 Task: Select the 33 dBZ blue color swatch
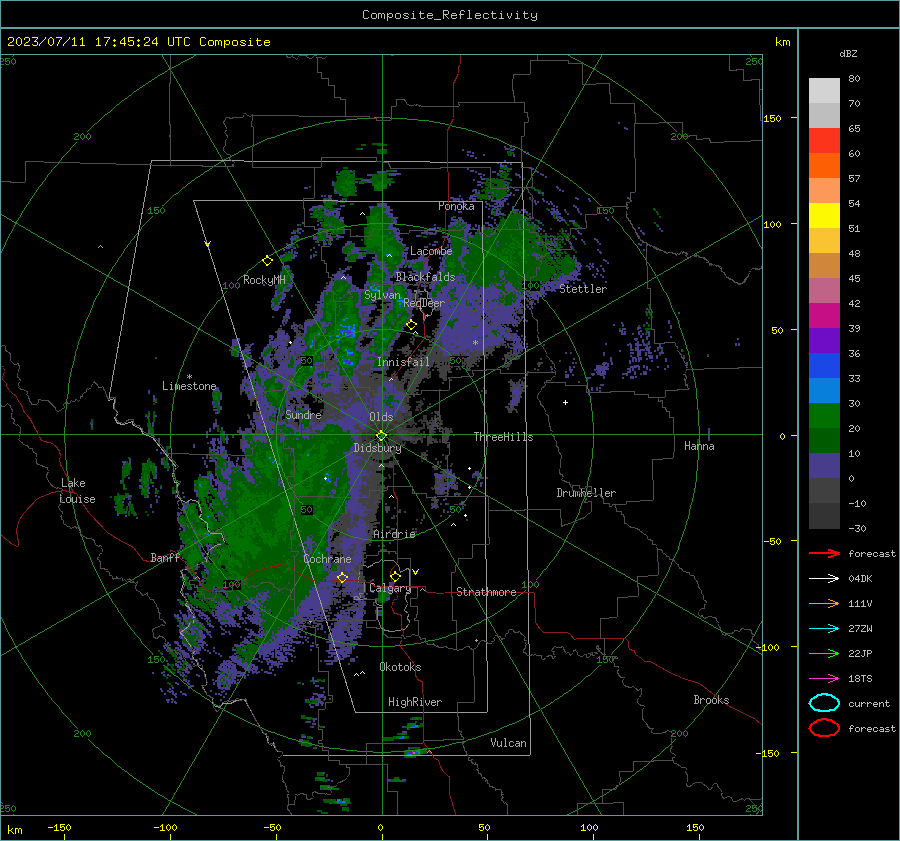point(824,365)
